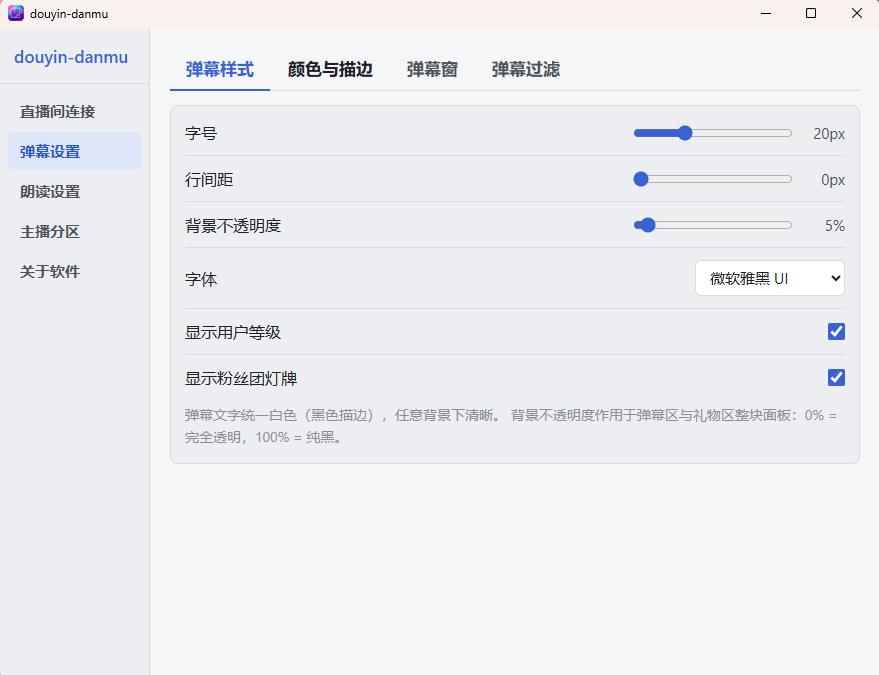Maximize the douyin-danmu window
Viewport: 879px width, 675px height.
pyautogui.click(x=811, y=13)
